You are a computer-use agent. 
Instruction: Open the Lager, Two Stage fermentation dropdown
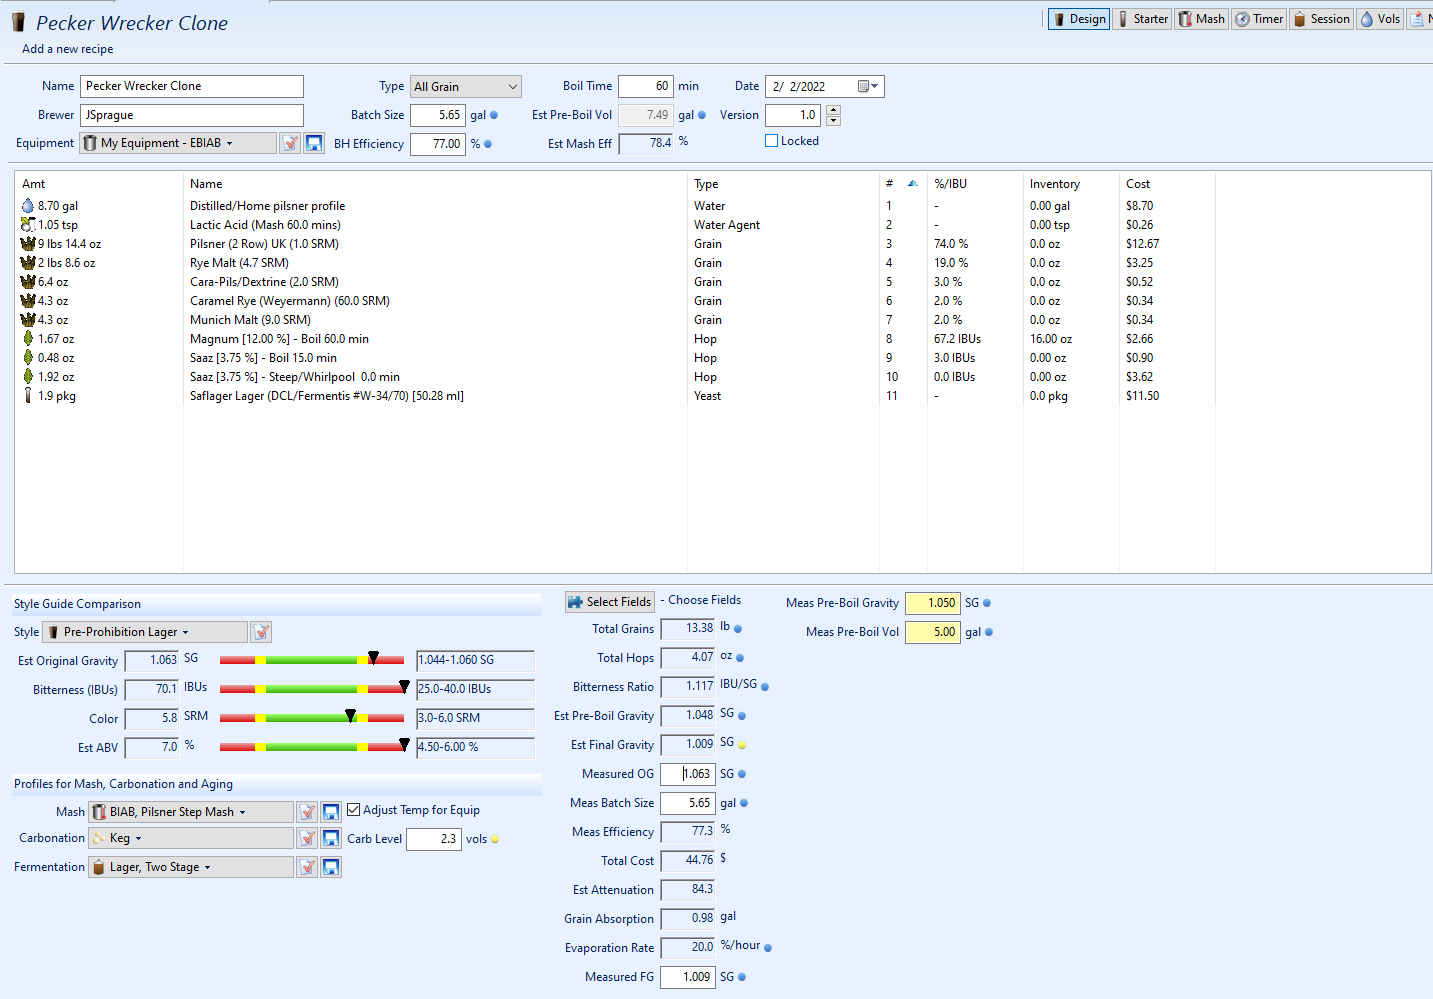pos(191,867)
